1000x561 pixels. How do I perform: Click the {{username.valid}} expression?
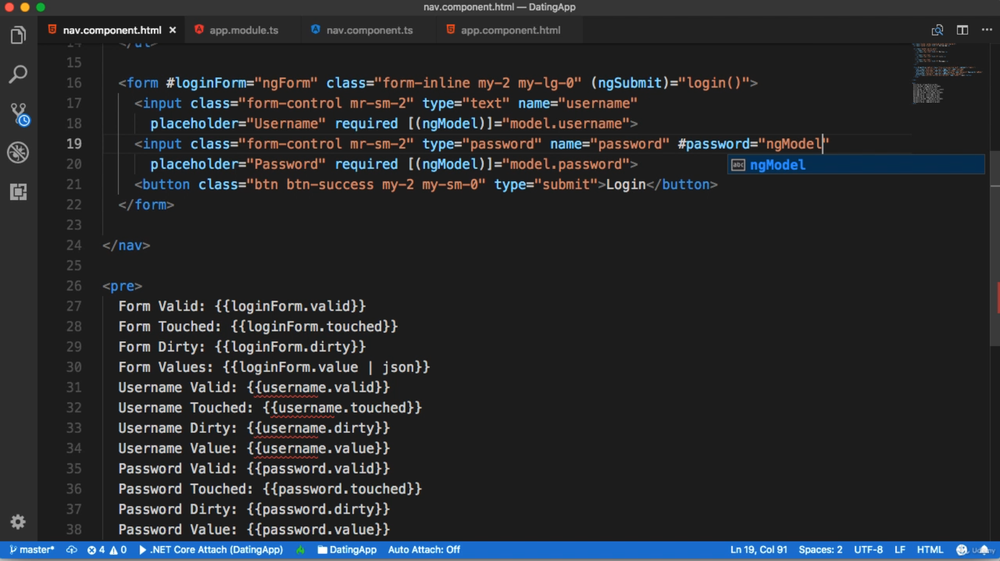(318, 387)
